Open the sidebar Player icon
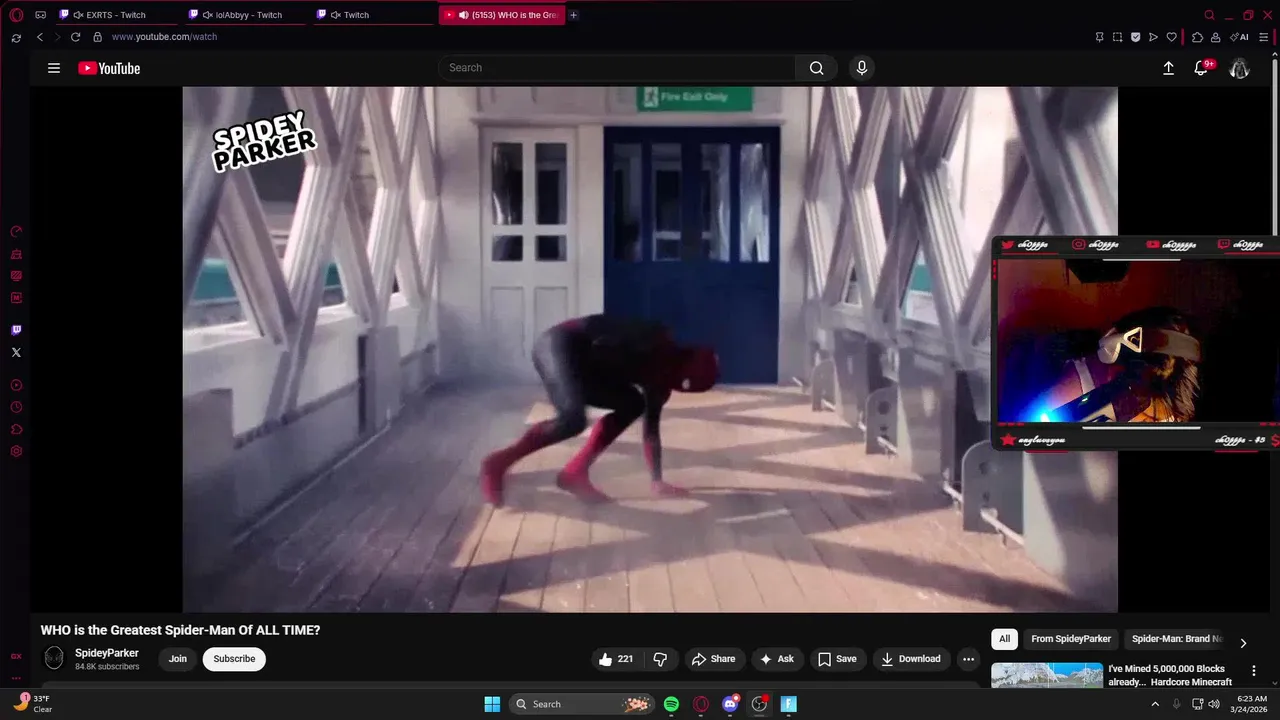The image size is (1280, 720). [x=16, y=385]
